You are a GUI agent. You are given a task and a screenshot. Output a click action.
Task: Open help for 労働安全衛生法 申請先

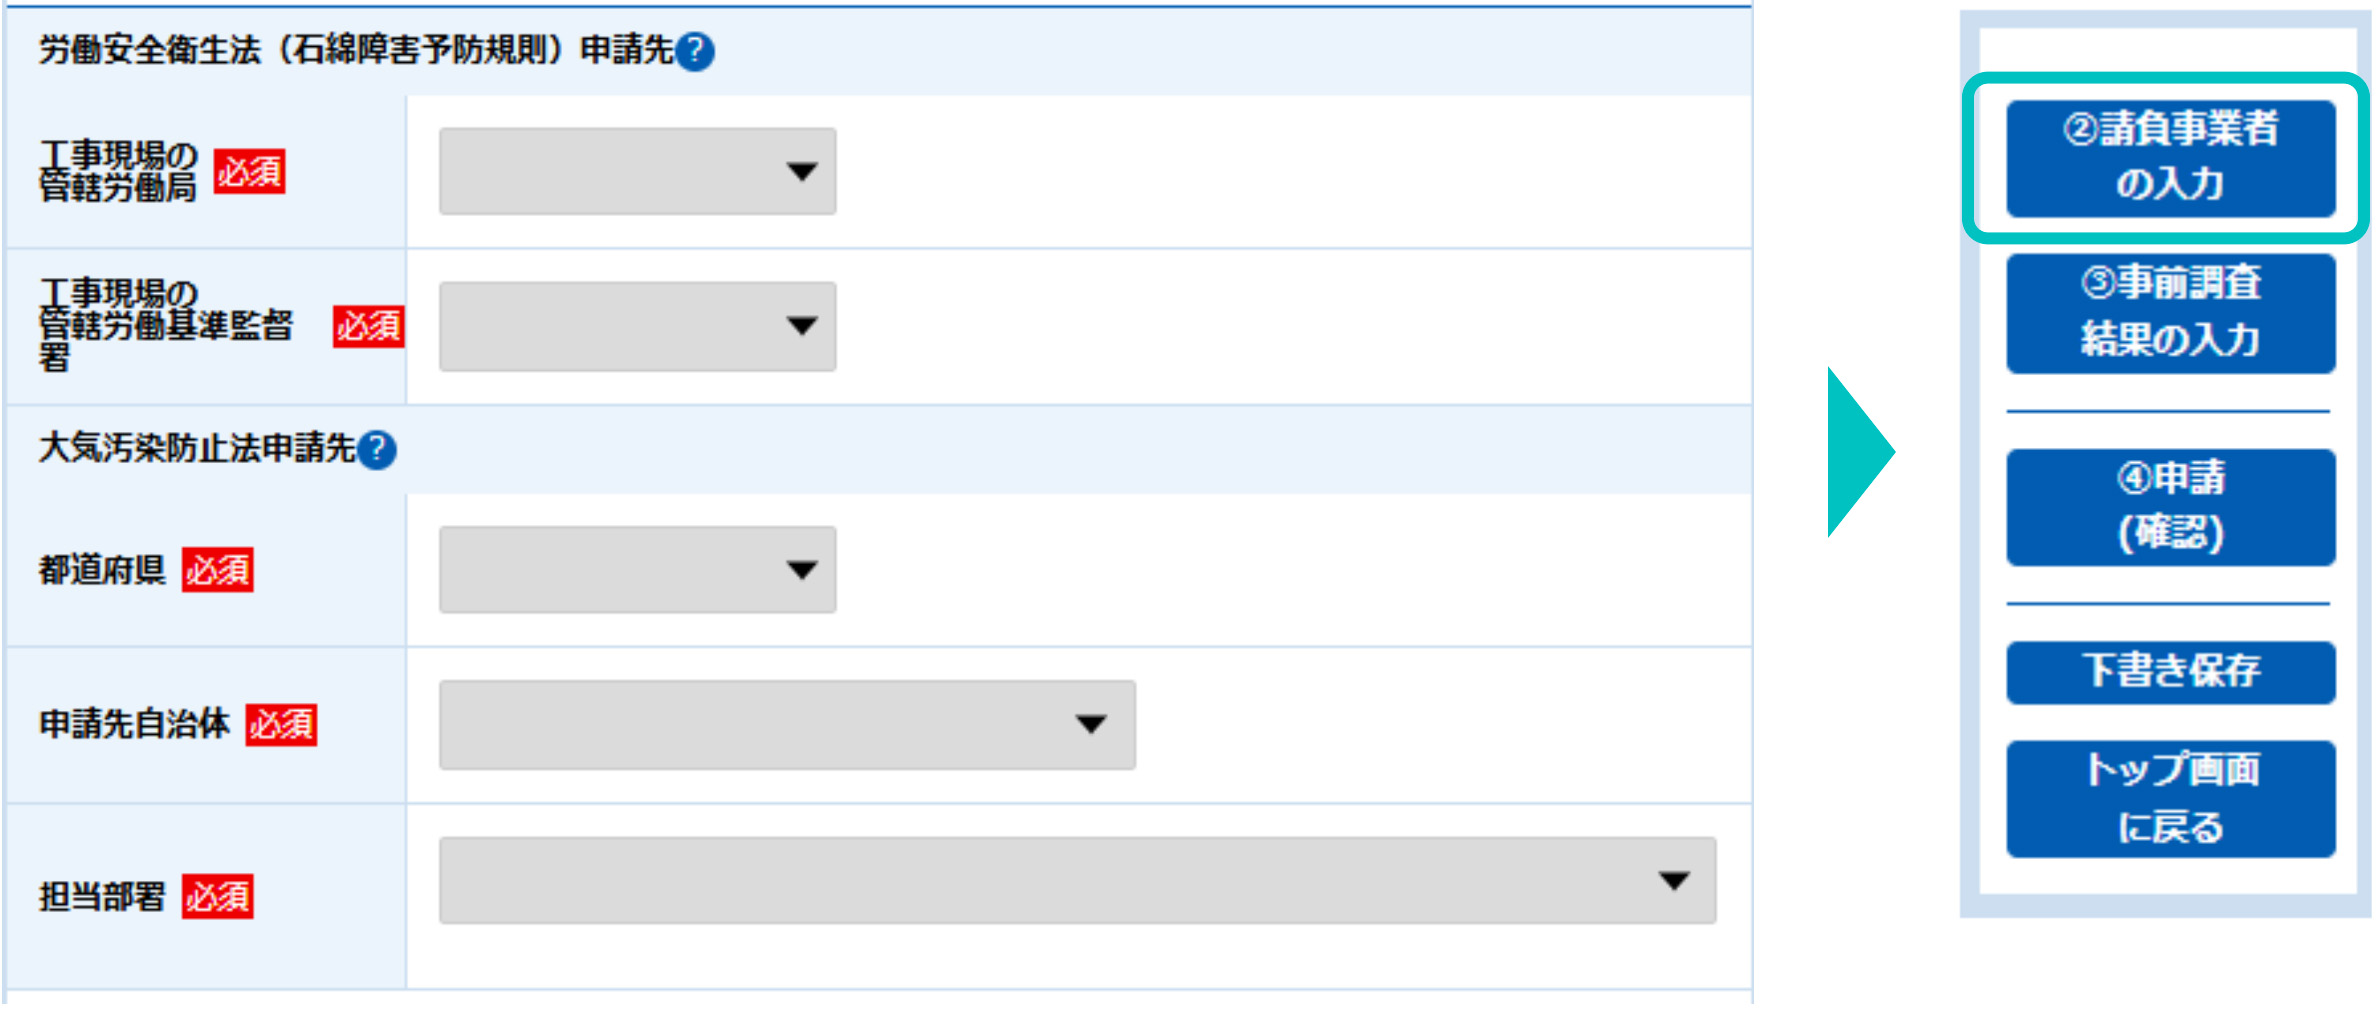695,52
